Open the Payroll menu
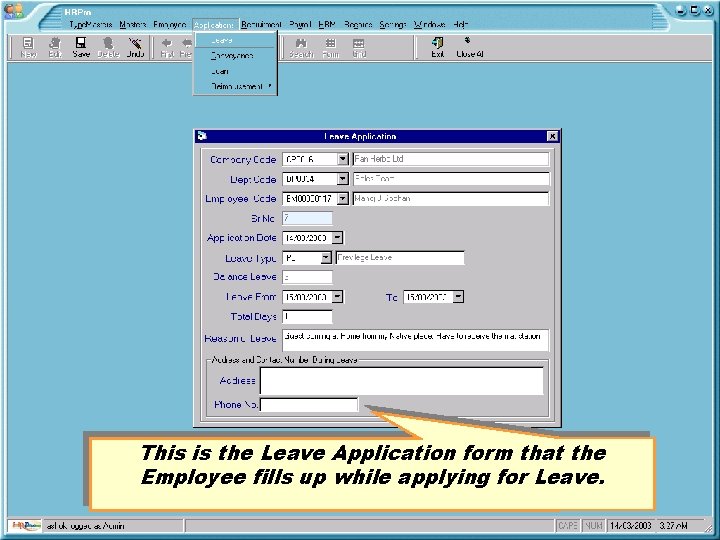The image size is (720, 540). coord(300,25)
